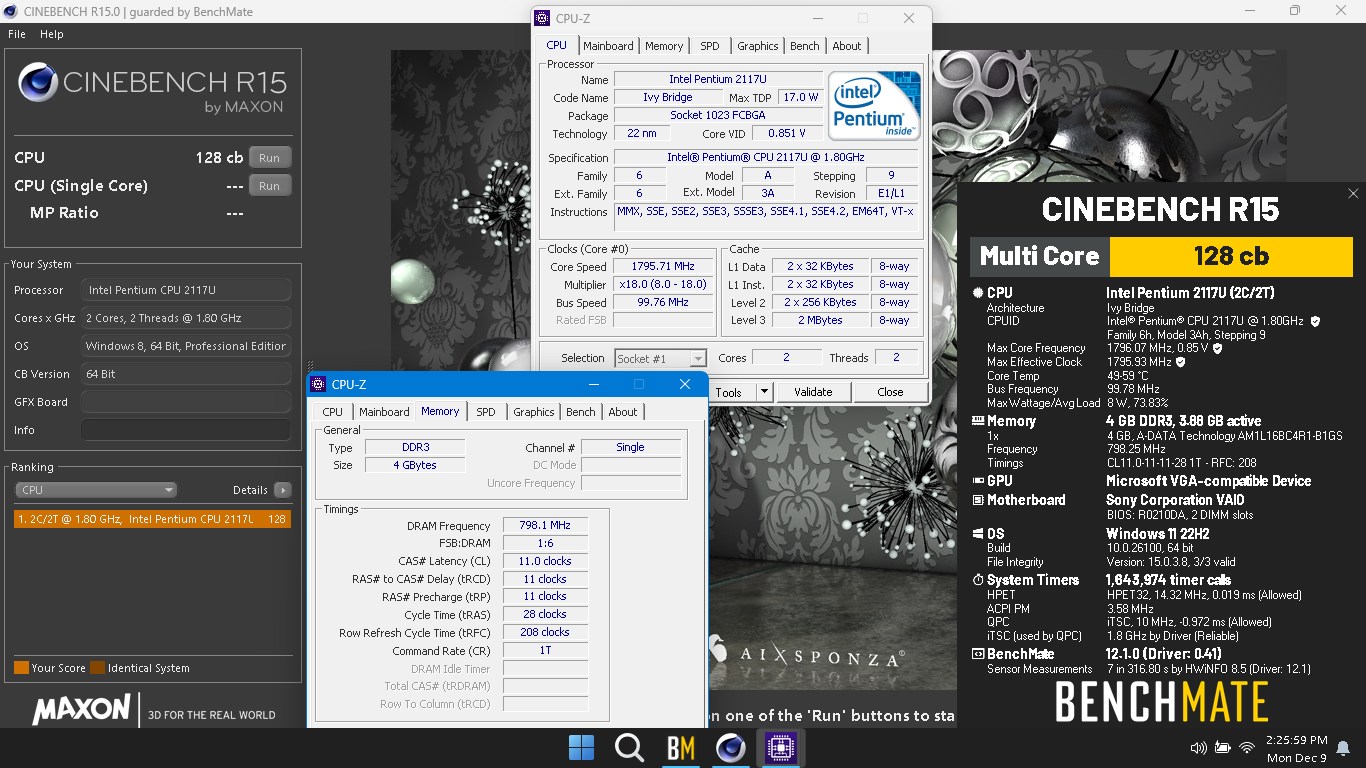Switch to About tab in lower CPU-Z

click(623, 412)
